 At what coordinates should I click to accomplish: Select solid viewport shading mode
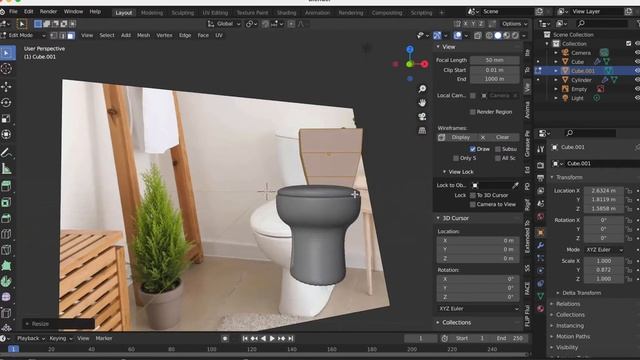498,36
